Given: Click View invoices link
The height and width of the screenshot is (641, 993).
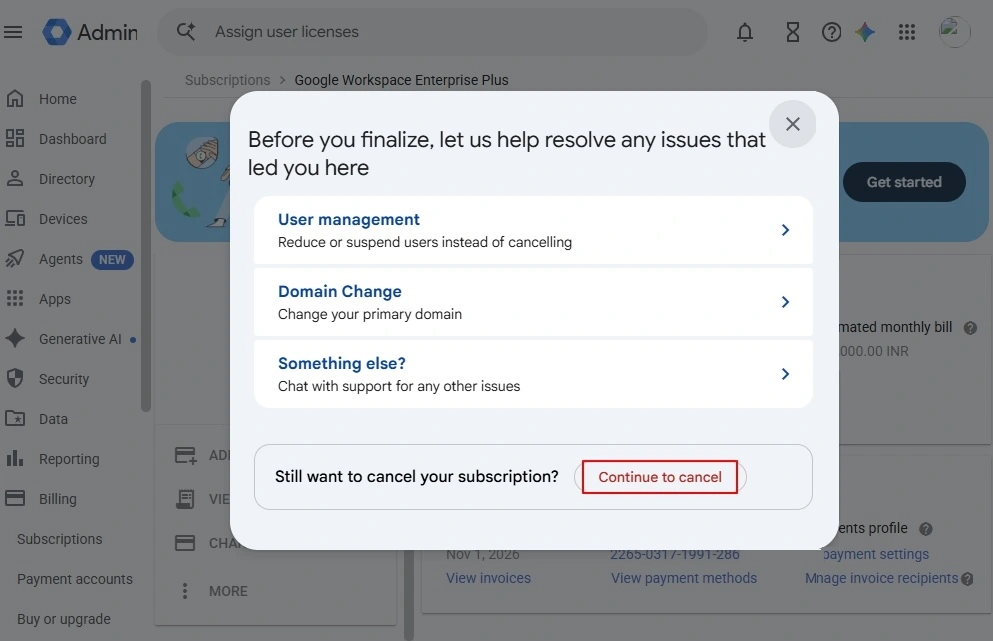Looking at the screenshot, I should pos(488,578).
